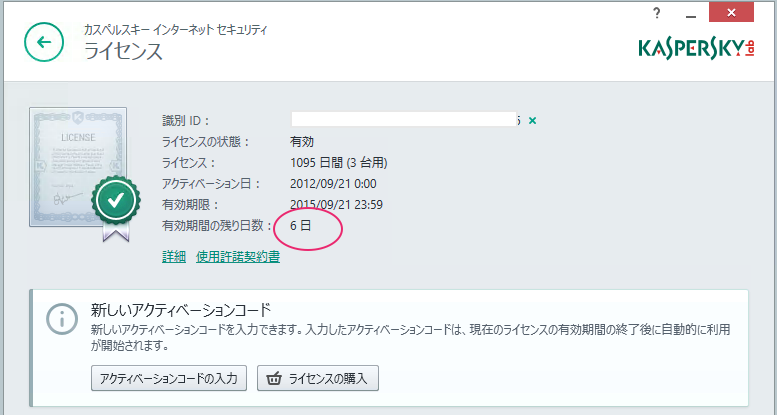Open the 詳細 link
The image size is (777, 415).
coord(174,257)
